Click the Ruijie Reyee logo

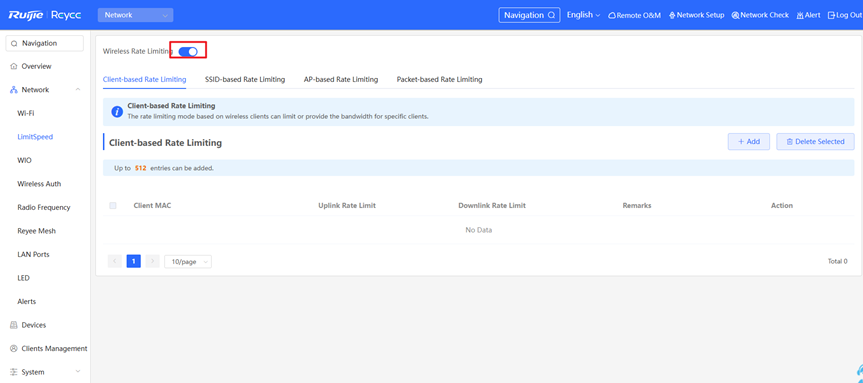tap(45, 15)
